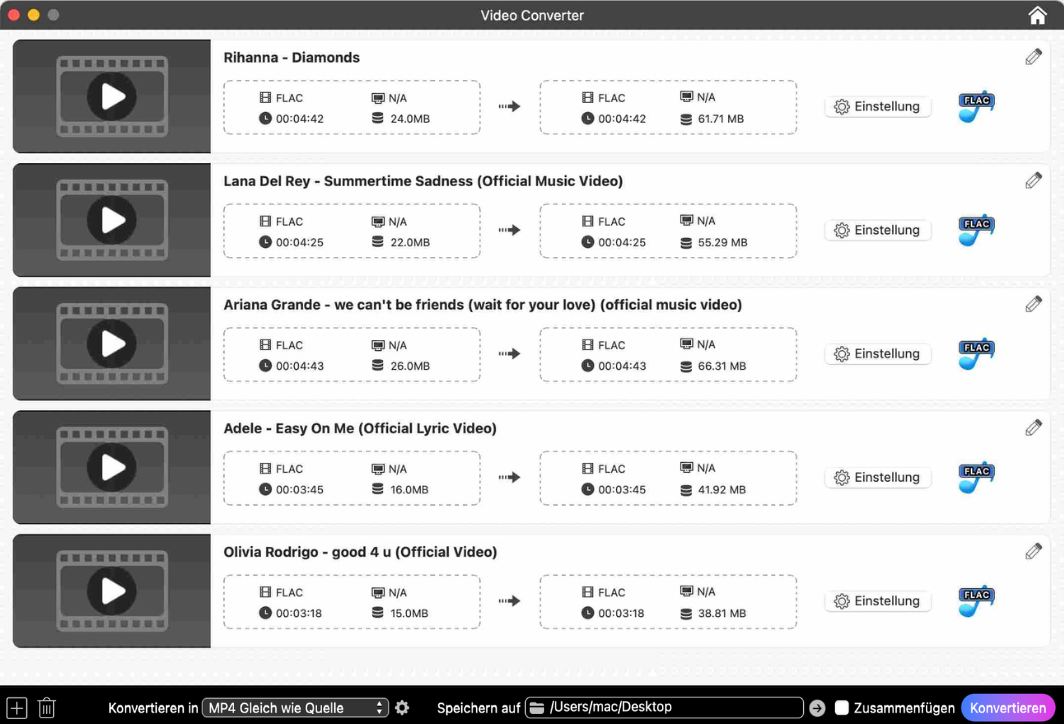This screenshot has height=724, width=1064.
Task: Play Rihanna - Diamonds preview
Action: [x=111, y=96]
